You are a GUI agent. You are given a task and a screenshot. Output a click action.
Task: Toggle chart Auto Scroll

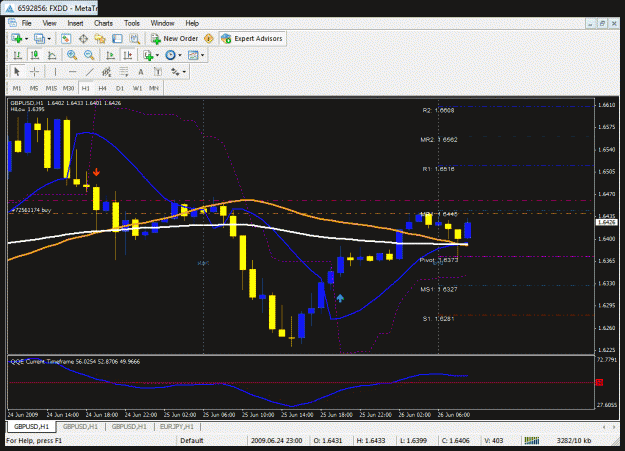110,55
